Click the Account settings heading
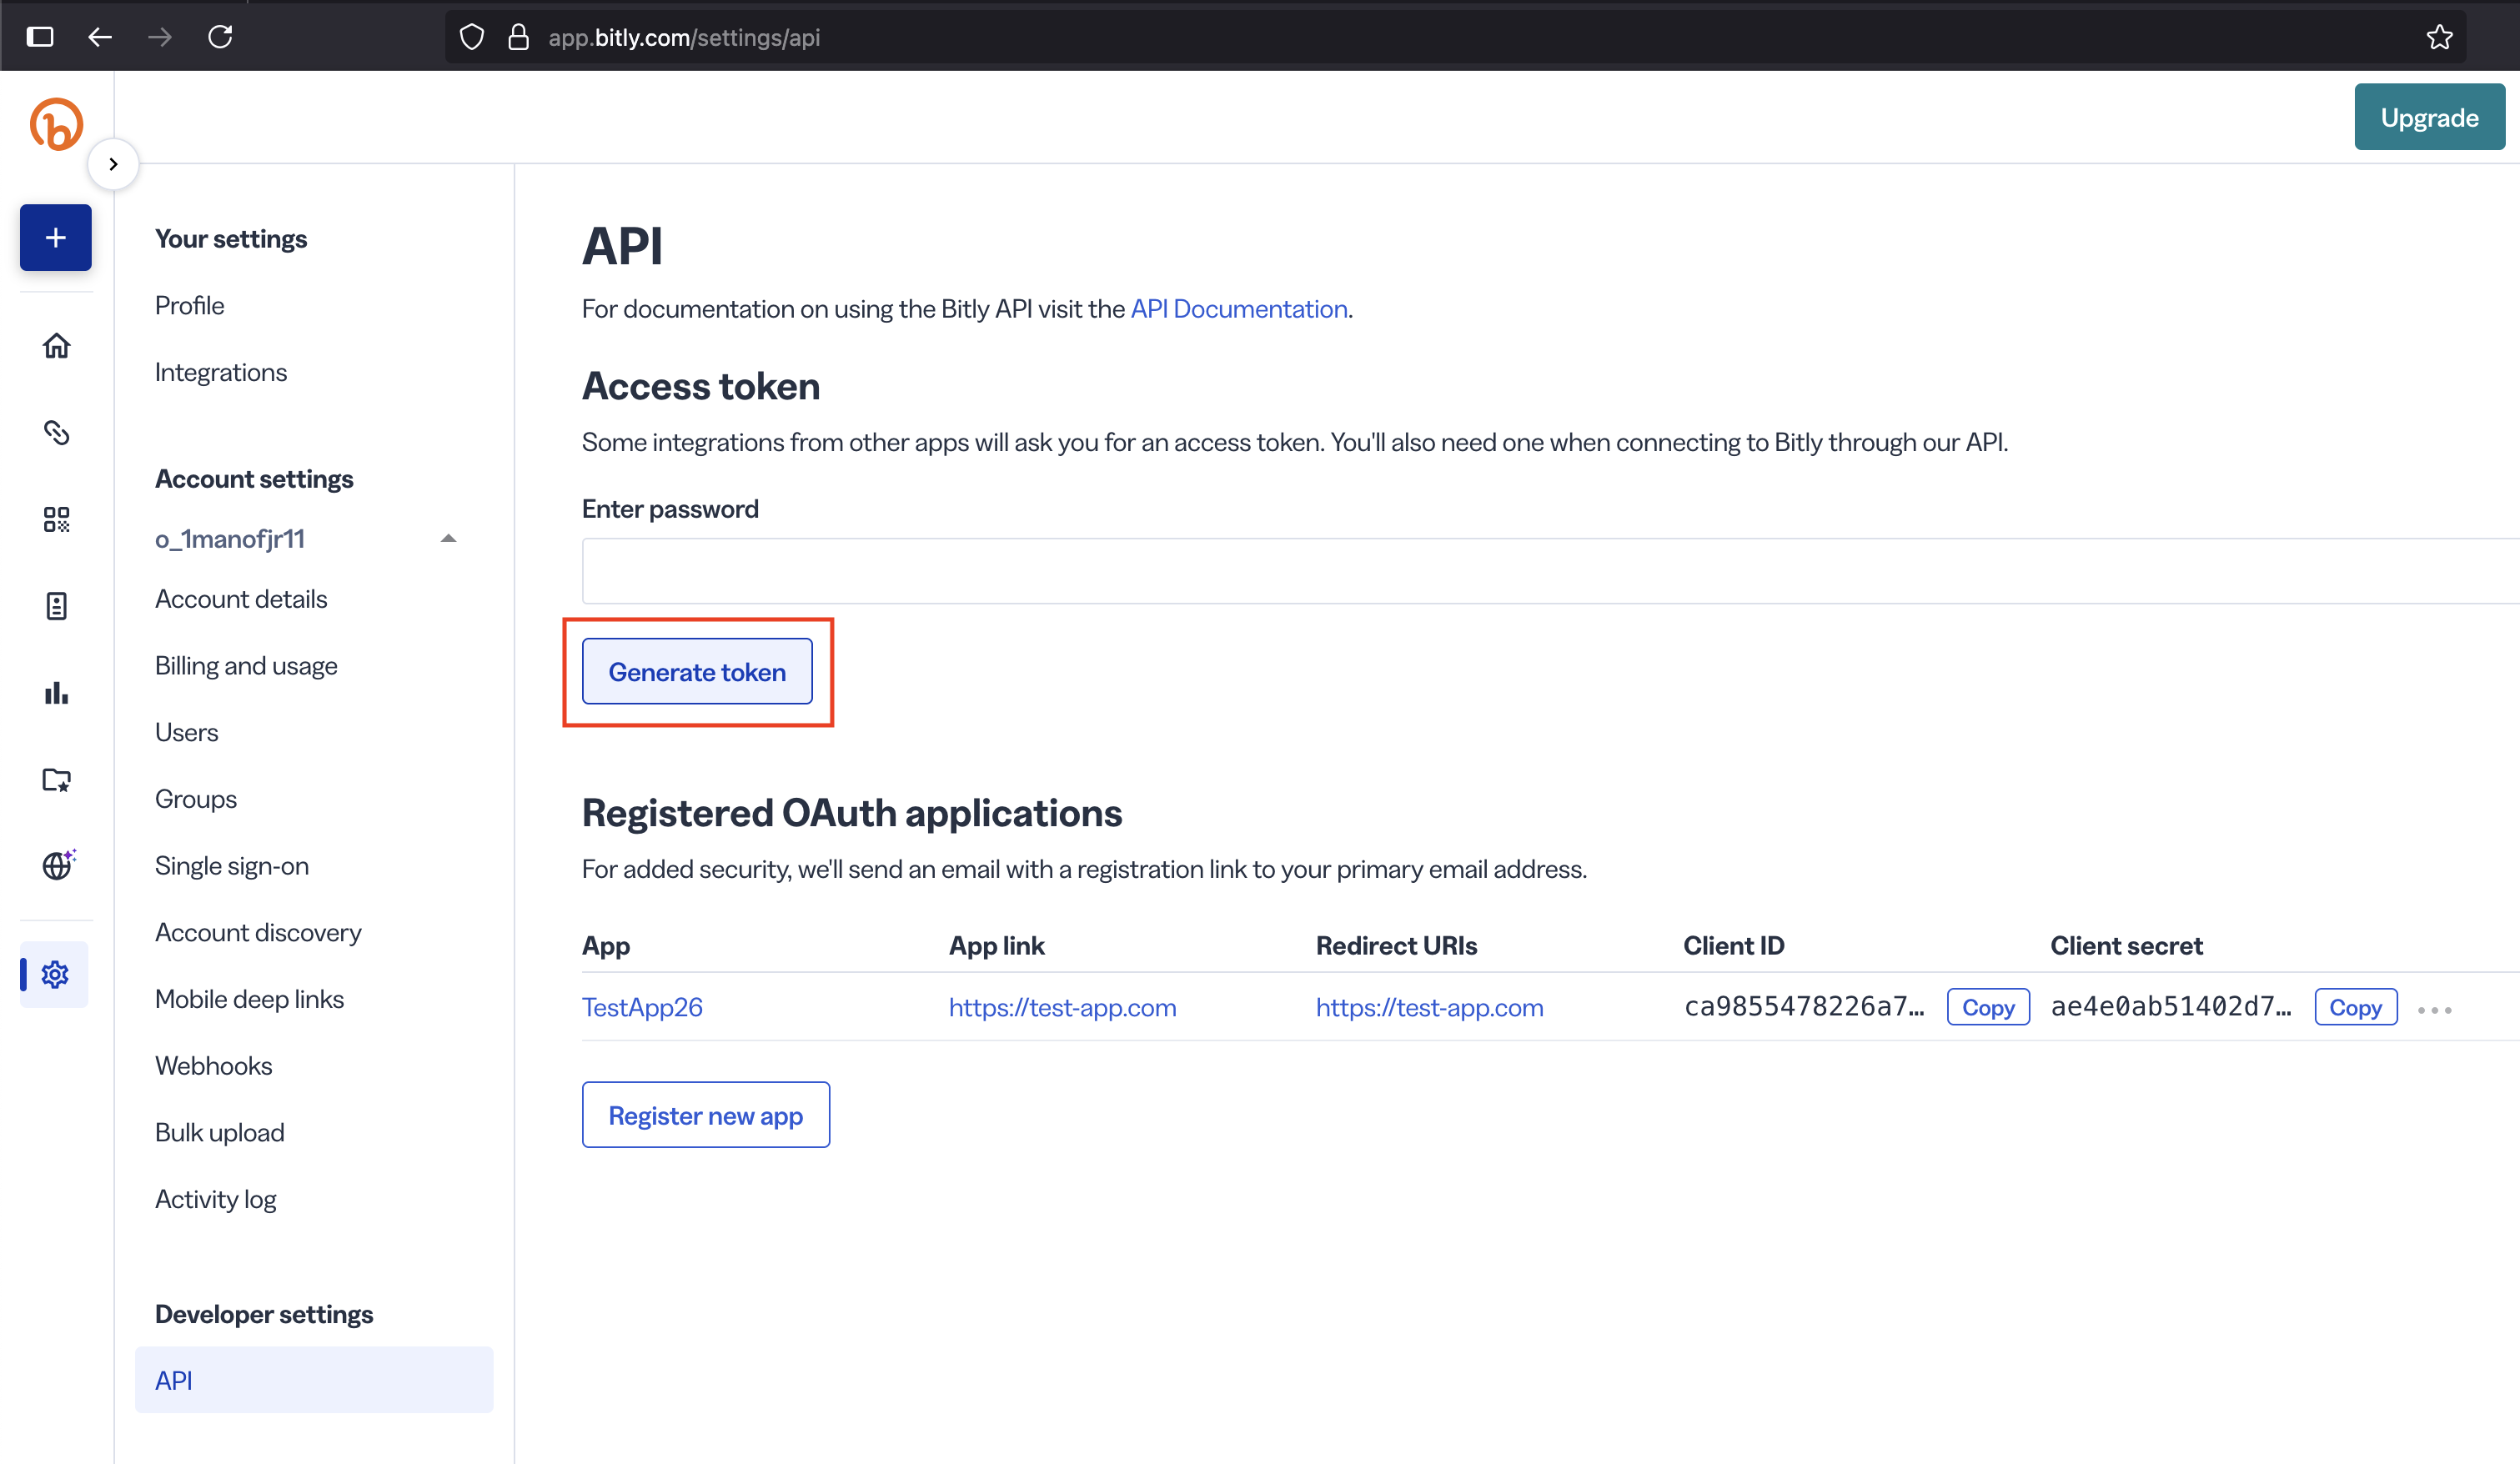Image resolution: width=2520 pixels, height=1464 pixels. pos(254,479)
